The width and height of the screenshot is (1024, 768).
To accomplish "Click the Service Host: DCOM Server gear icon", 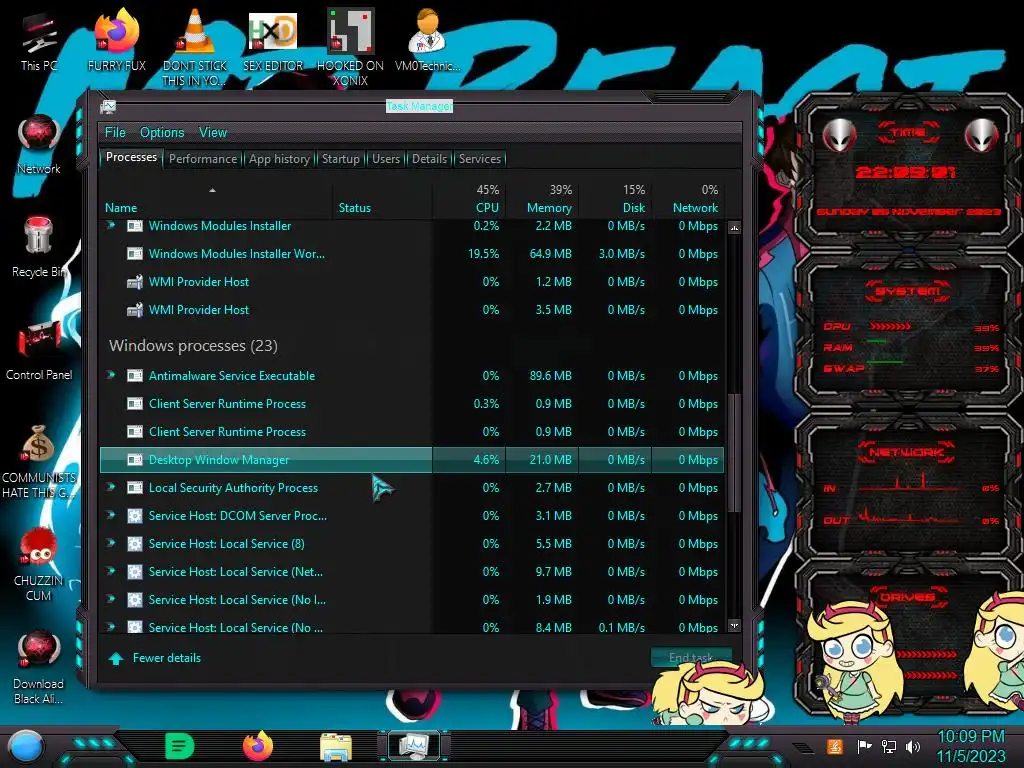I will (135, 516).
